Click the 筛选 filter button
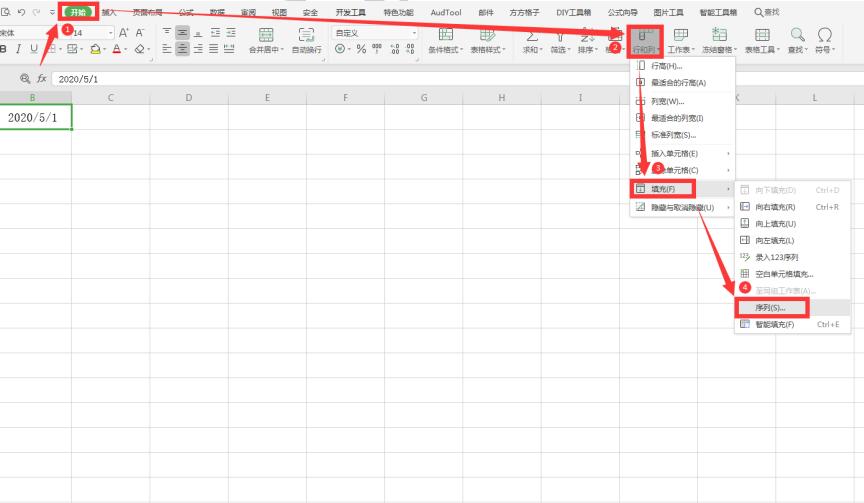This screenshot has height=503, width=864. coord(560,41)
